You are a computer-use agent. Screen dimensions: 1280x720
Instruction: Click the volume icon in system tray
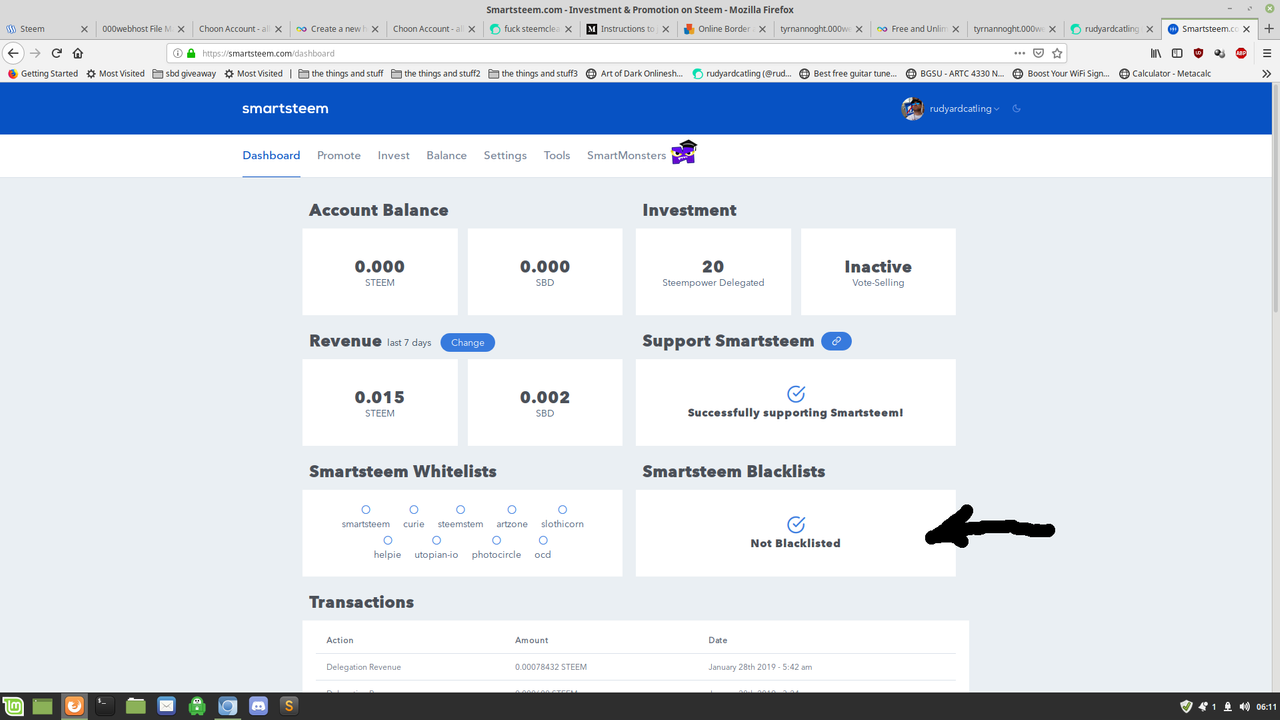coord(1244,707)
